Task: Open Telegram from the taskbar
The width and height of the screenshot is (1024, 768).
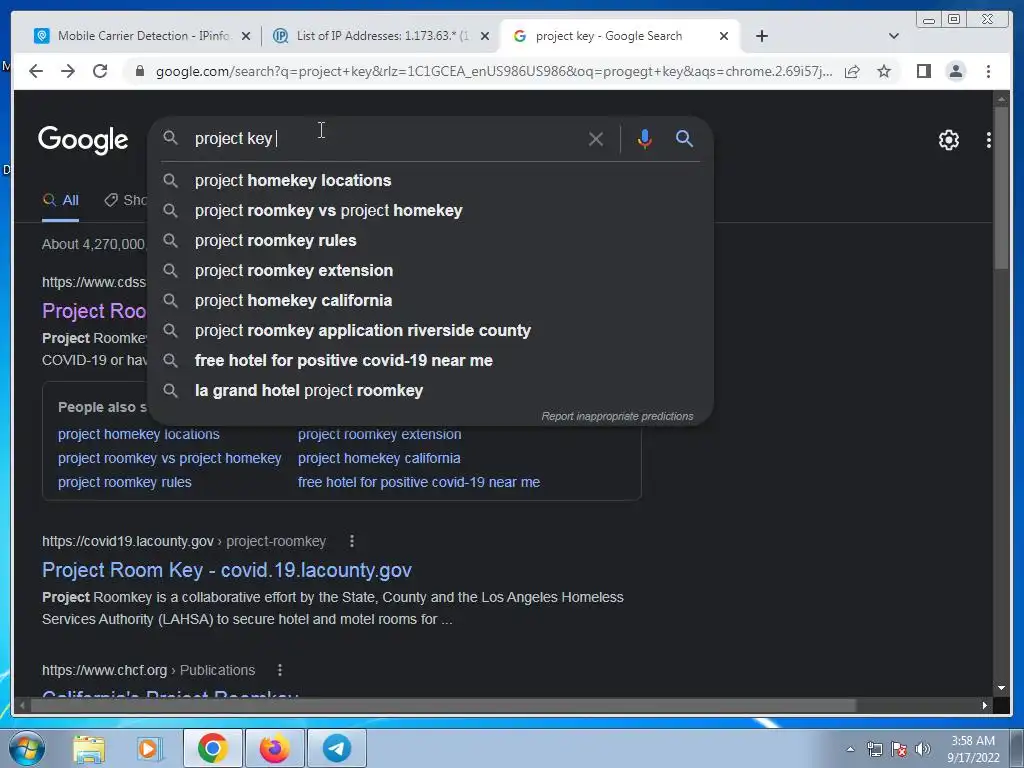Action: (336, 748)
